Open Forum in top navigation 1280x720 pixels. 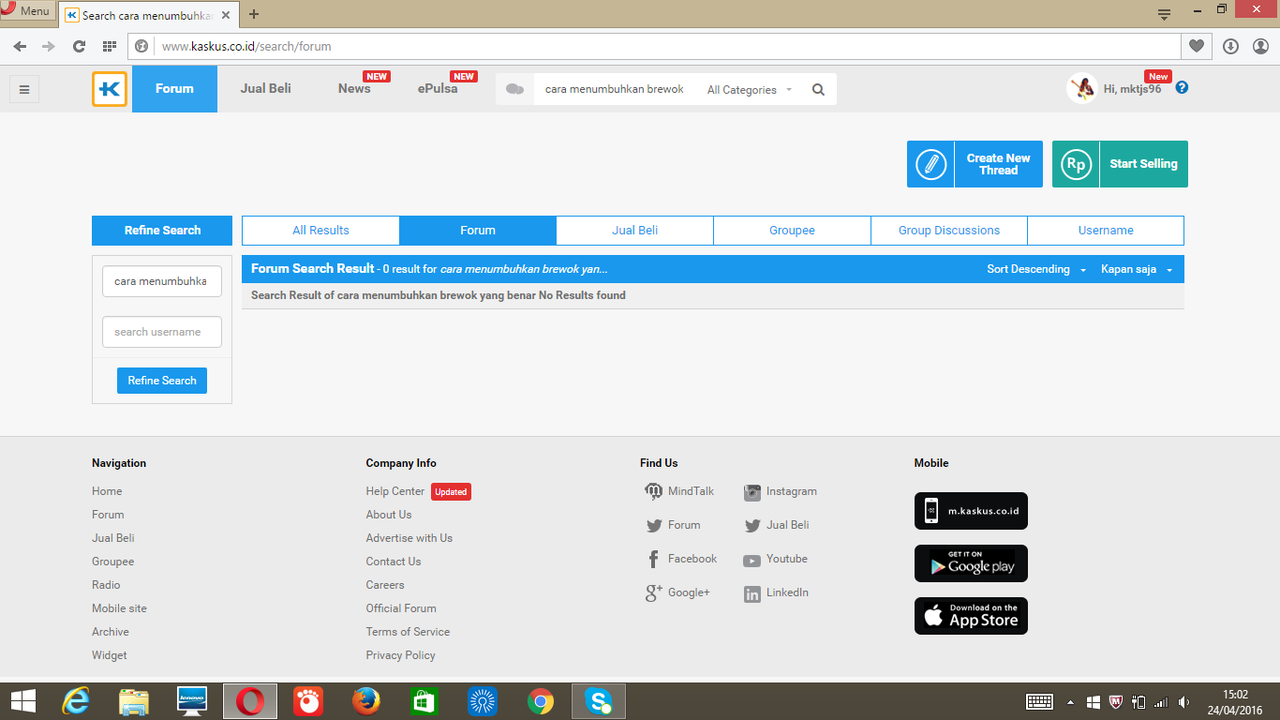pos(174,89)
